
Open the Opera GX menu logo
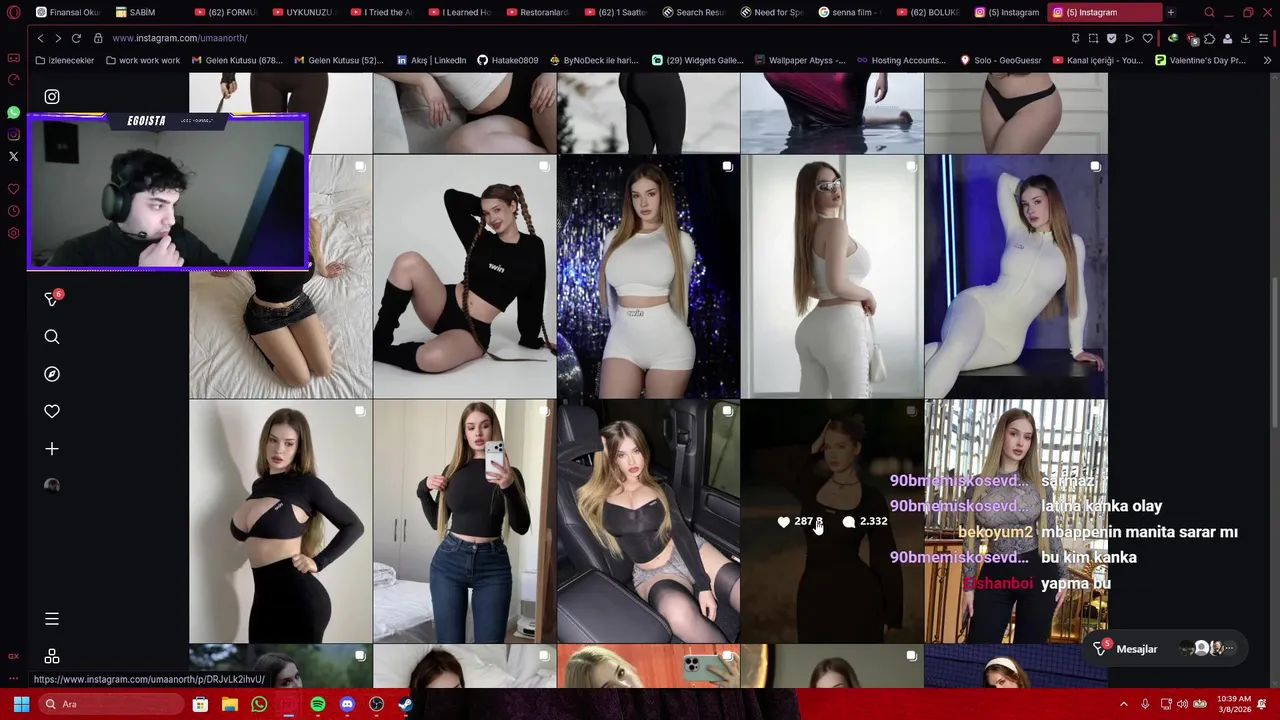pyautogui.click(x=13, y=12)
